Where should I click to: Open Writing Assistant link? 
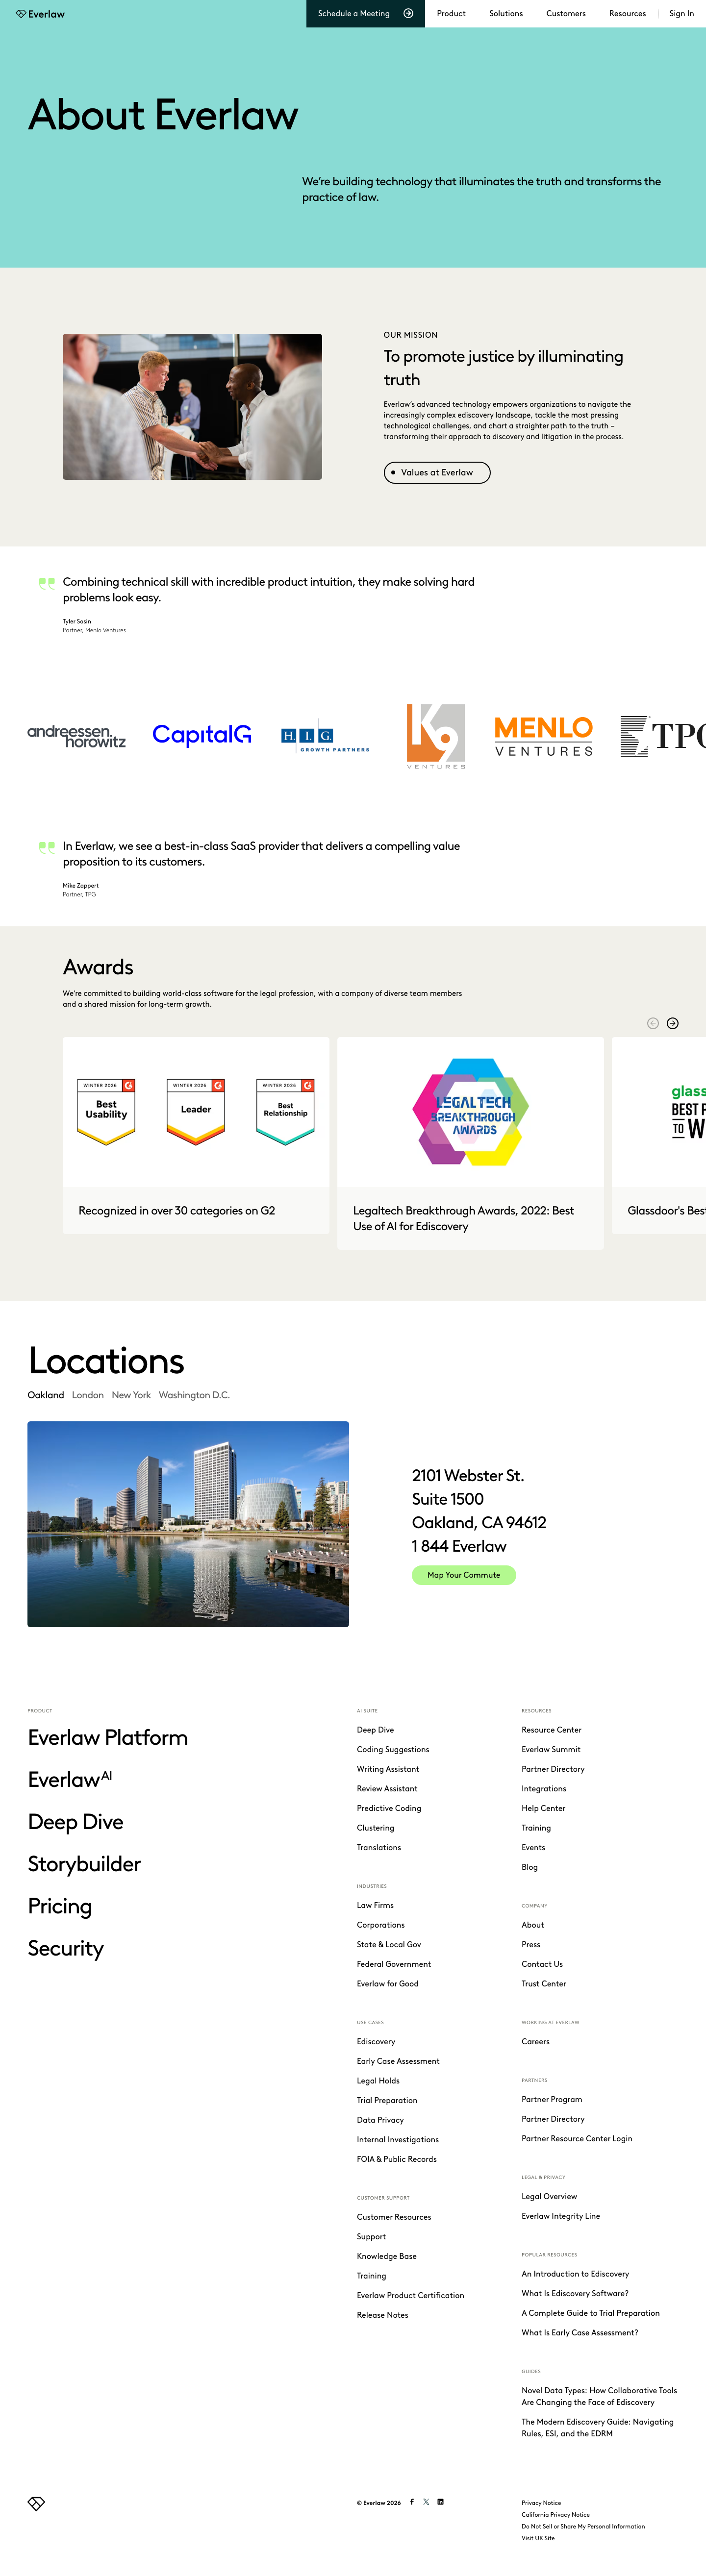388,1769
